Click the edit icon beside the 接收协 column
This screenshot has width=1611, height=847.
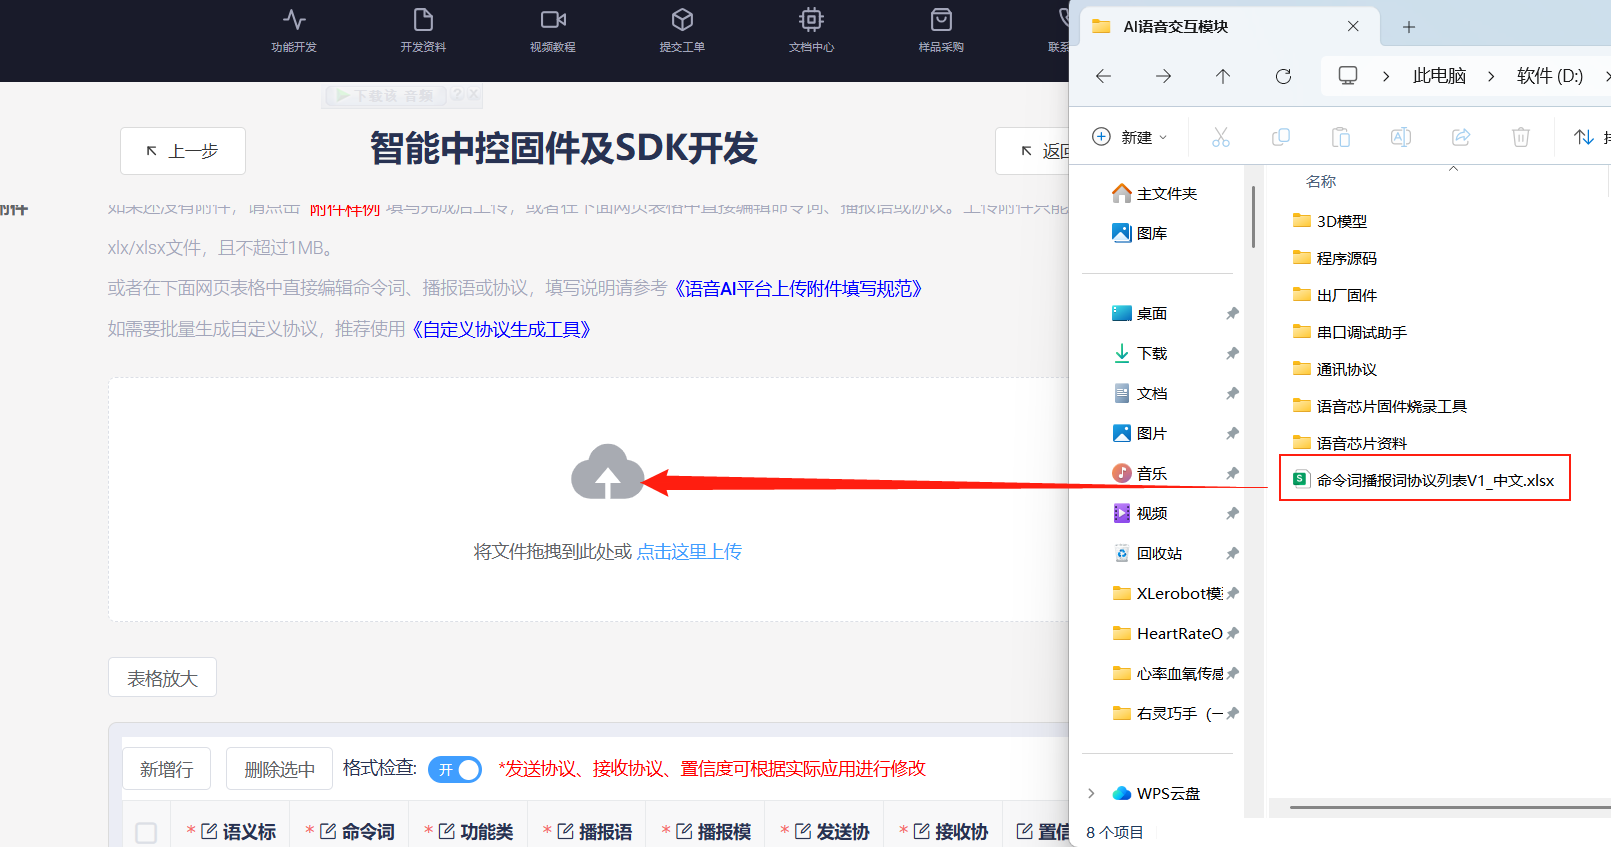[x=922, y=831]
